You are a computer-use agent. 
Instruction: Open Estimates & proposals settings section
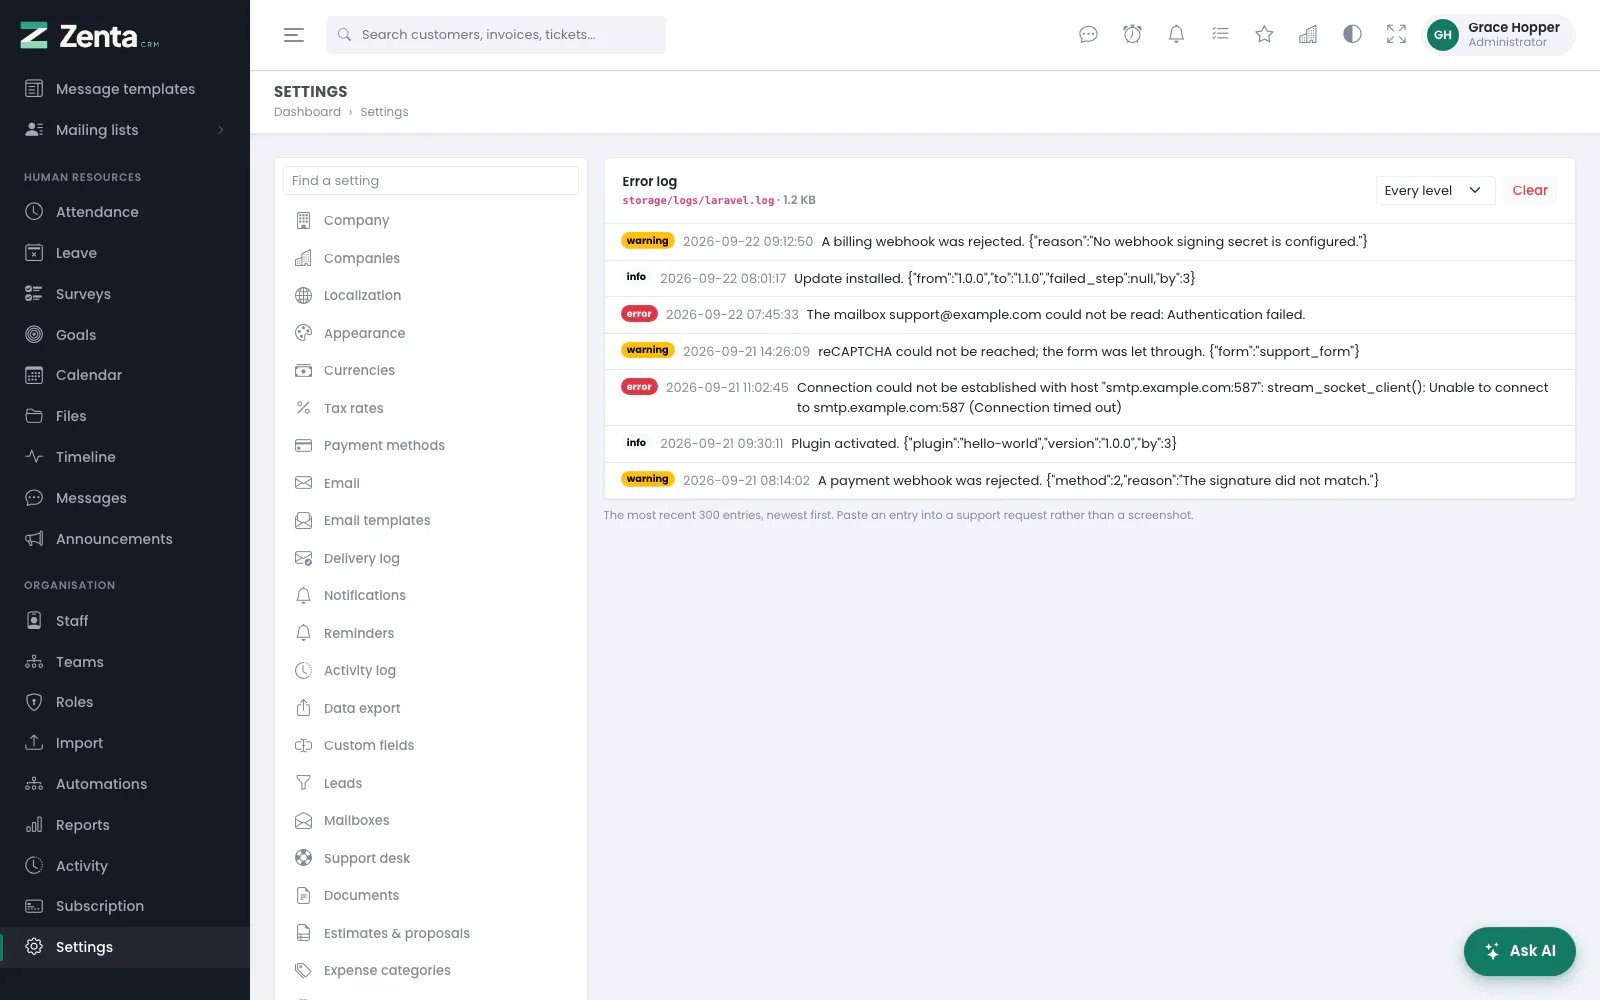click(431, 933)
